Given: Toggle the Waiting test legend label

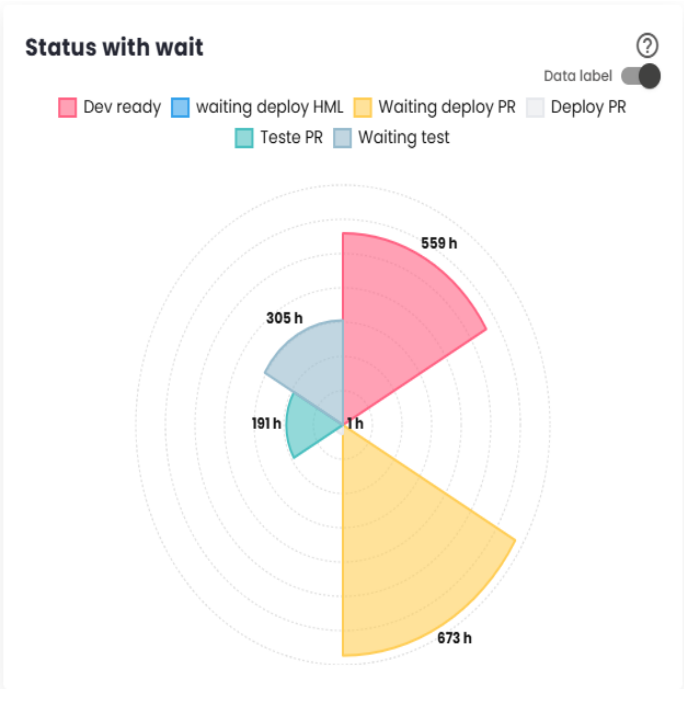Looking at the screenshot, I should (x=404, y=138).
